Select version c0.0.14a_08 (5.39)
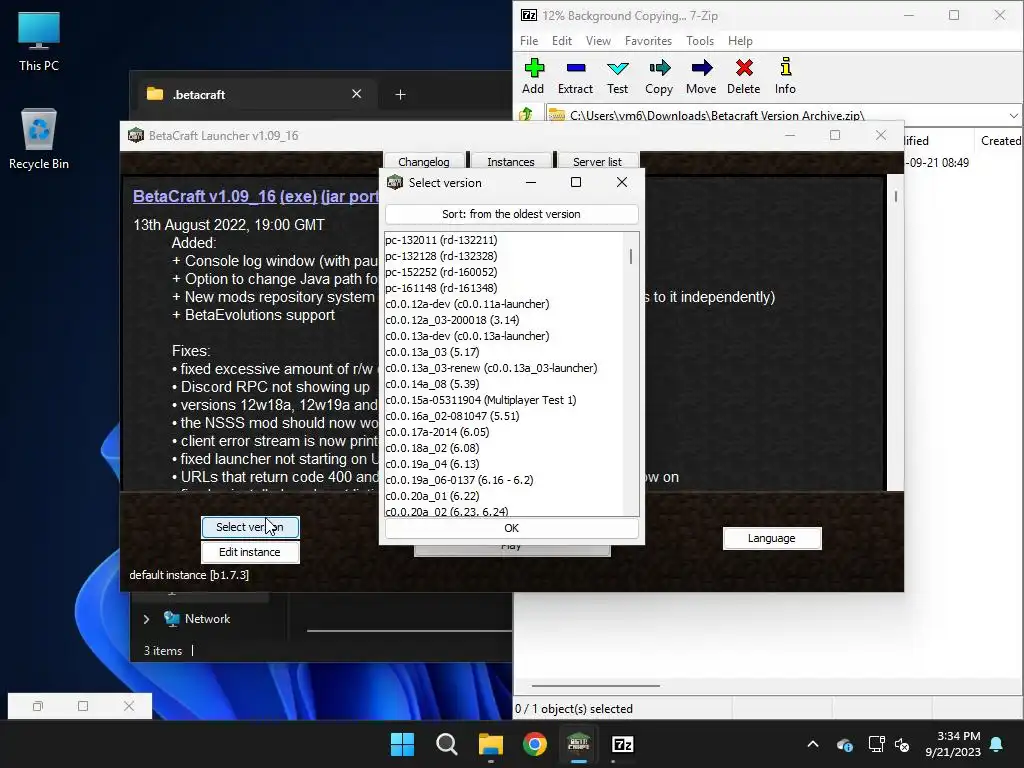This screenshot has height=768, width=1024. 504,384
